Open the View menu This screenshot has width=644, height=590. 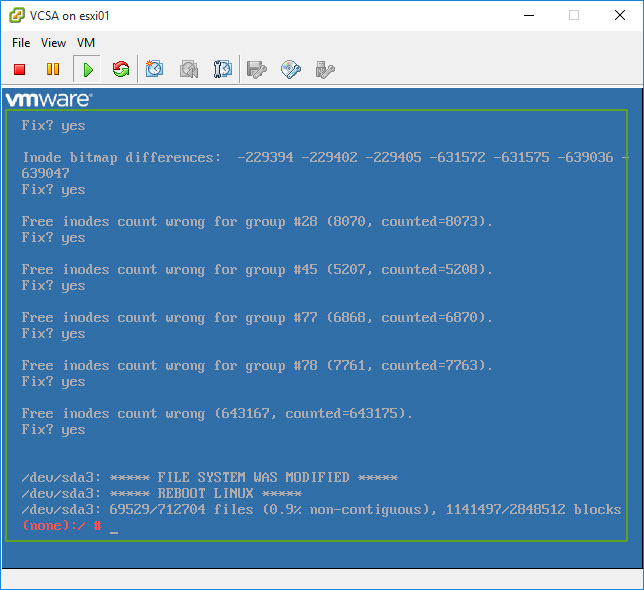tap(54, 43)
